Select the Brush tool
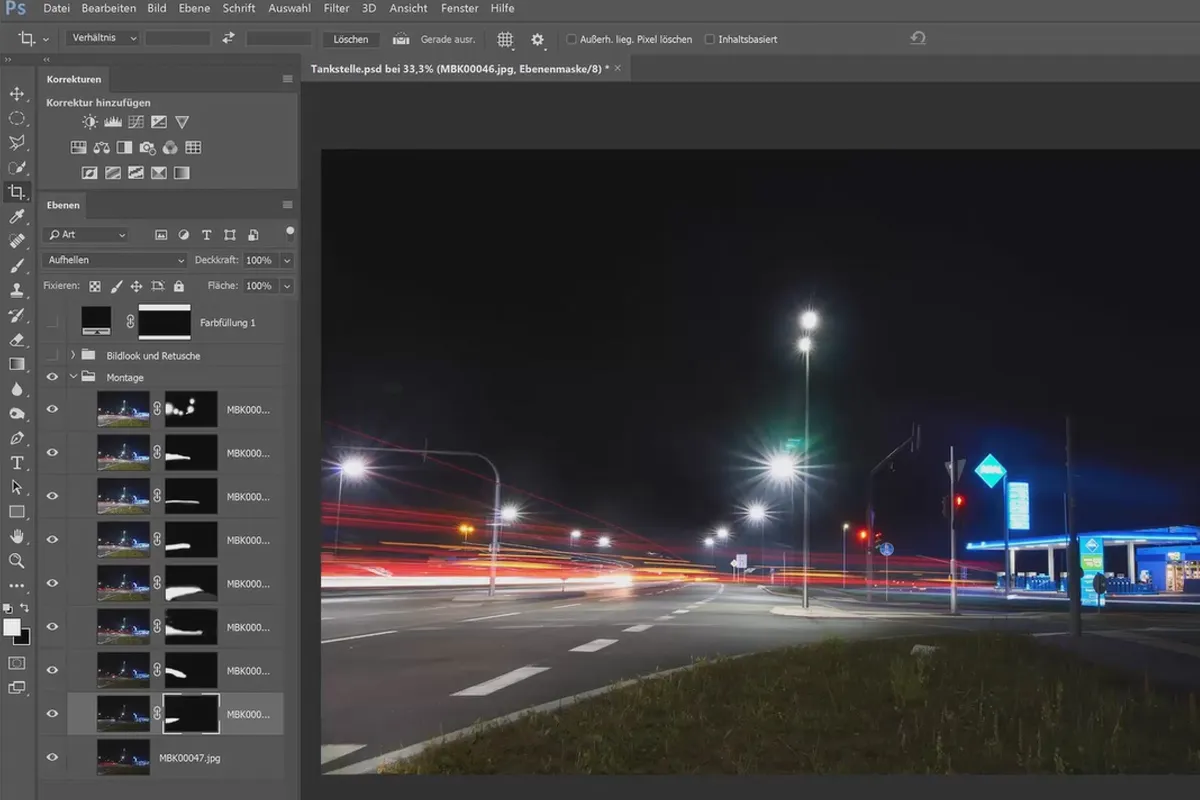The image size is (1200, 800). pos(17,266)
